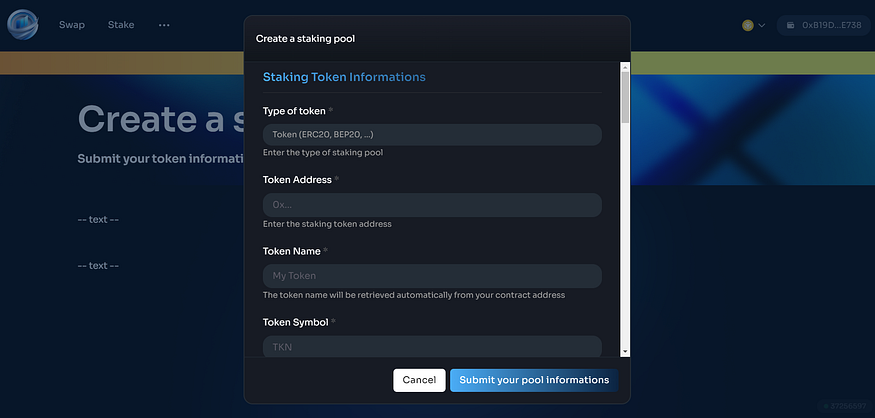The image size is (875, 418).
Task: Click Submit your pool informations button
Action: [534, 380]
